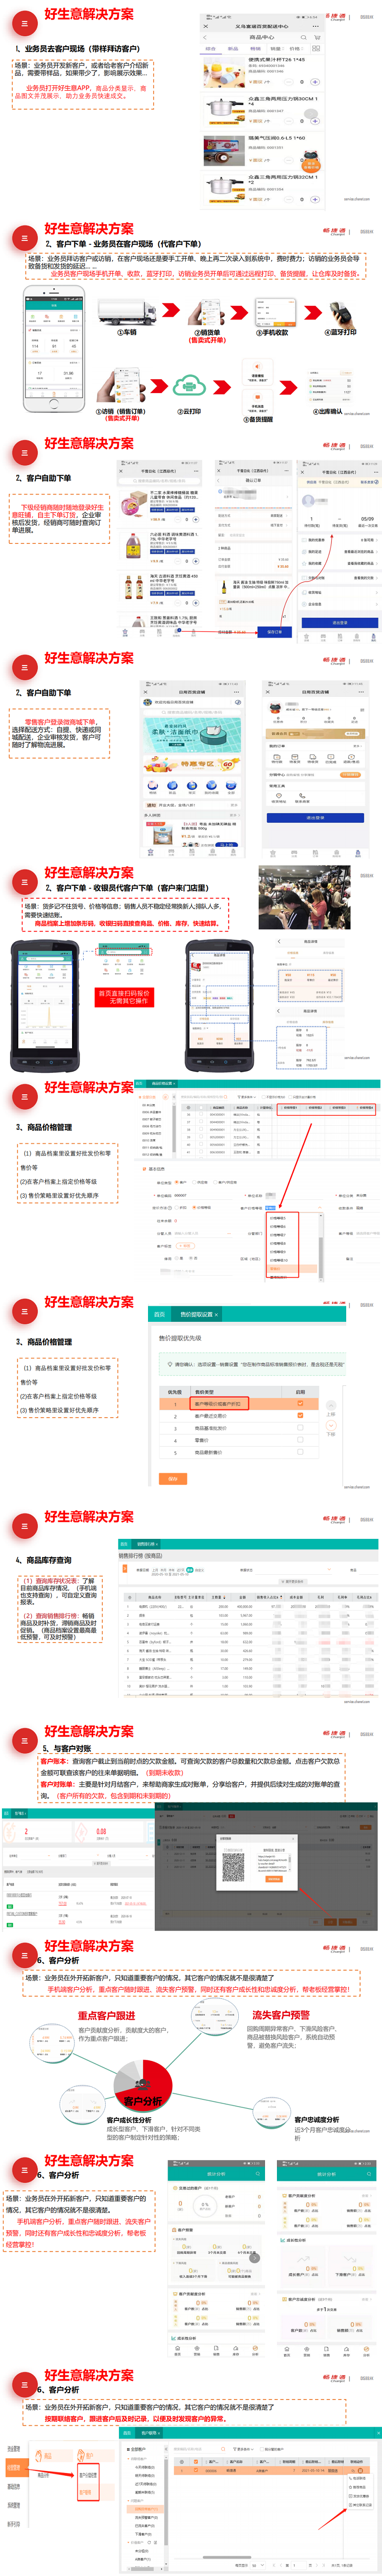The height and width of the screenshot is (2576, 382).
Task: Click the back chevron in 商品中心 header
Action: [x=206, y=37]
